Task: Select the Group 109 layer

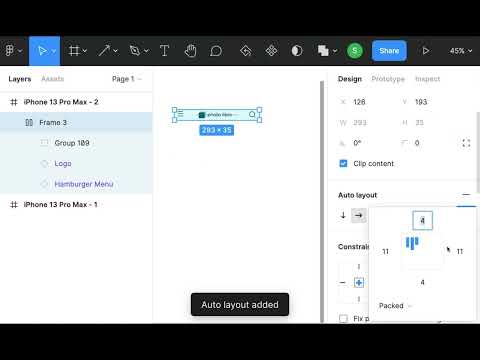Action: click(x=76, y=143)
